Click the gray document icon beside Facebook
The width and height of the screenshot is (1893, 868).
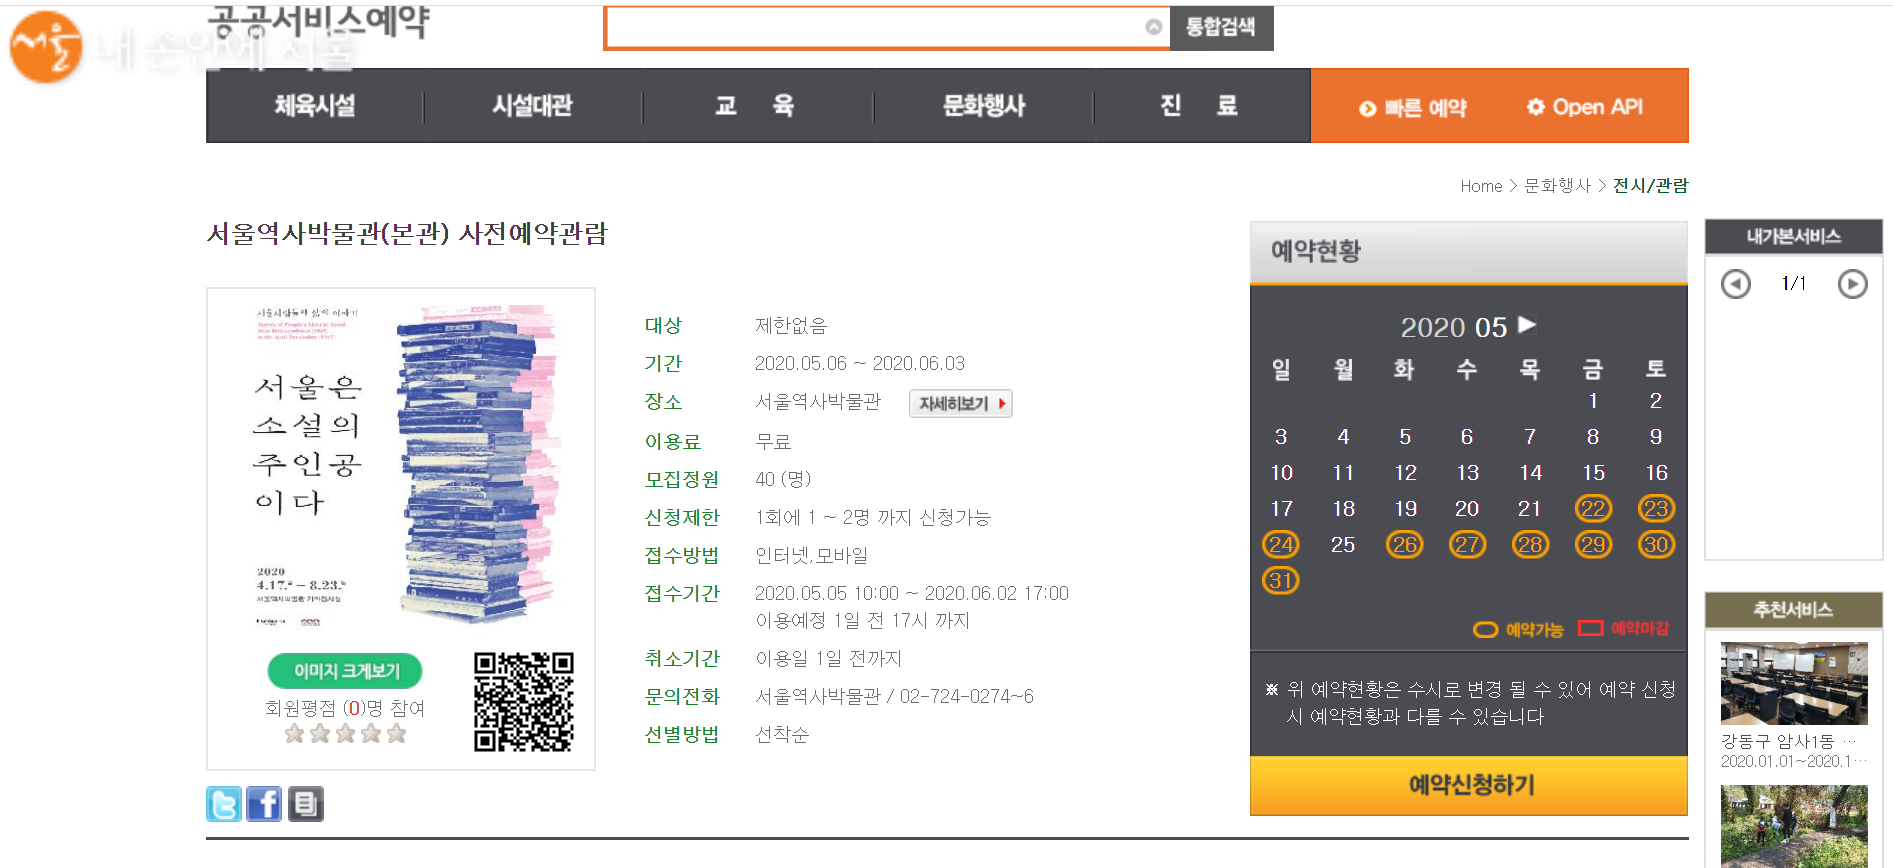click(x=306, y=804)
